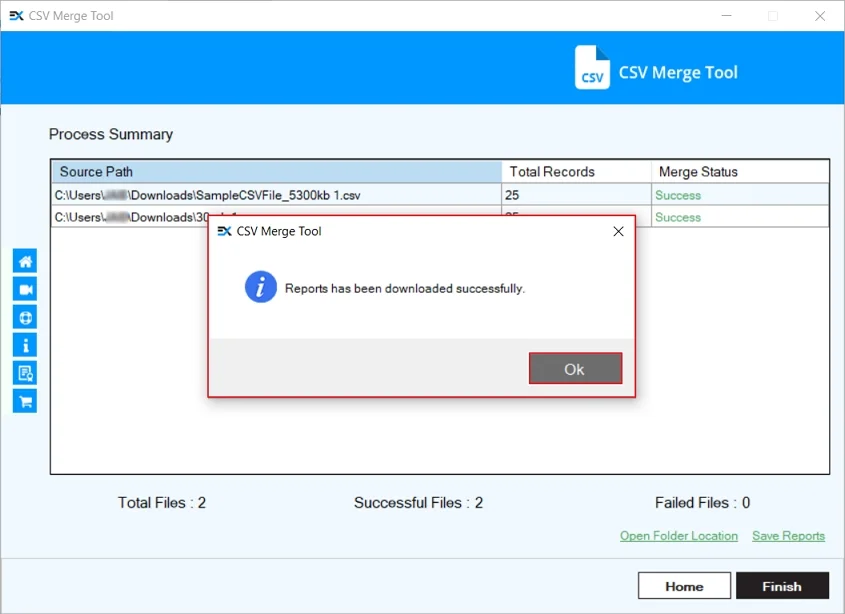This screenshot has height=614, width=845.
Task: Click the support lifebuoy icon in sidebar
Action: (24, 317)
